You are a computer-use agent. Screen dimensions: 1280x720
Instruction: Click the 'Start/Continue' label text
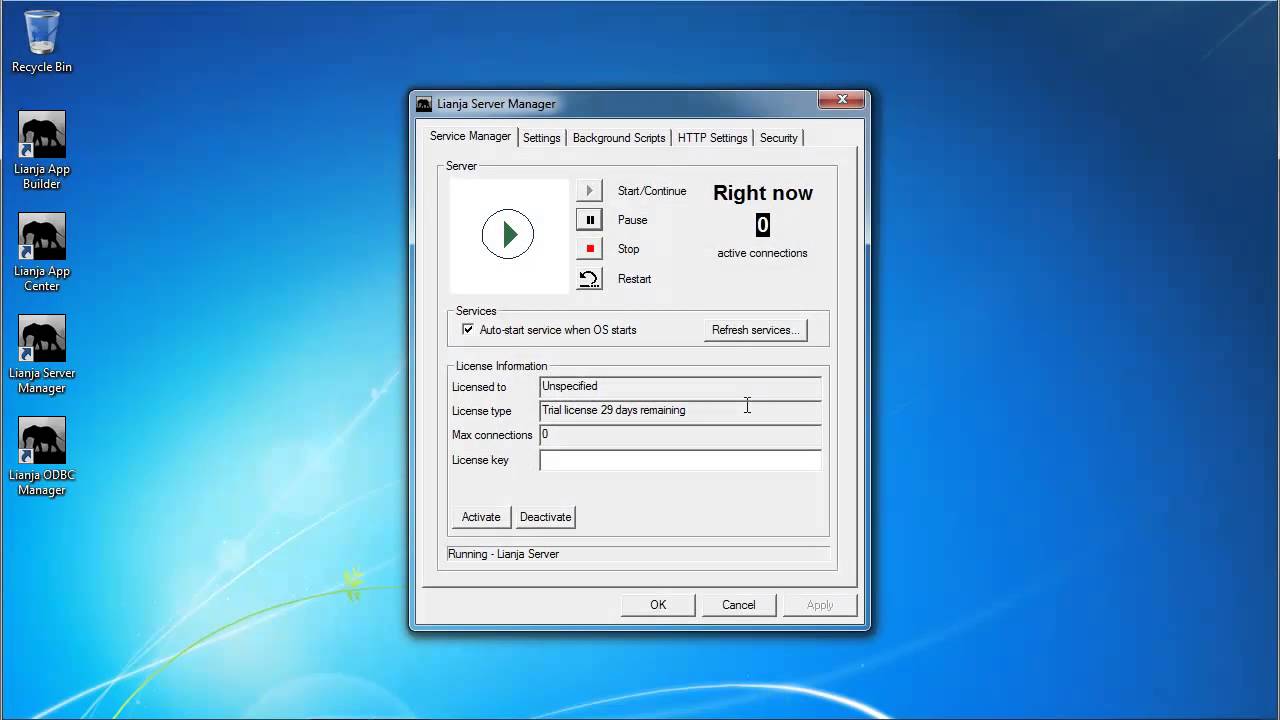click(652, 191)
